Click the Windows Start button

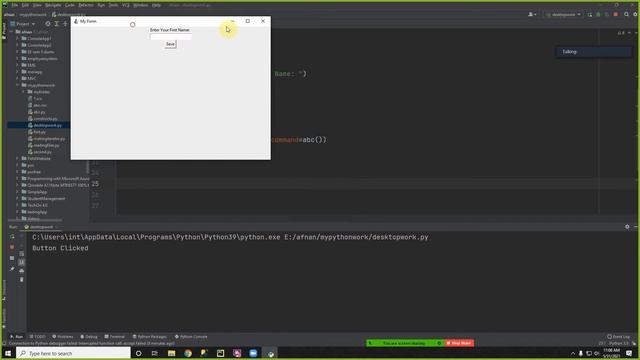tap(8, 353)
